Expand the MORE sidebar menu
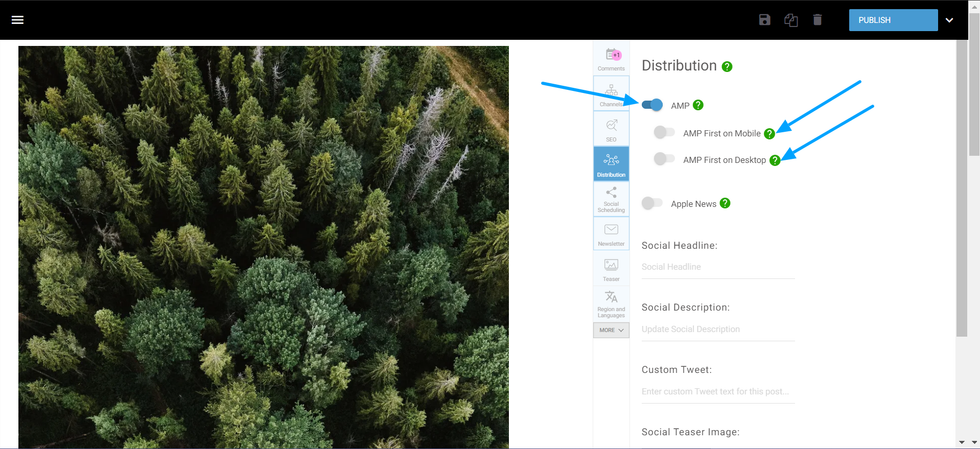 (611, 330)
